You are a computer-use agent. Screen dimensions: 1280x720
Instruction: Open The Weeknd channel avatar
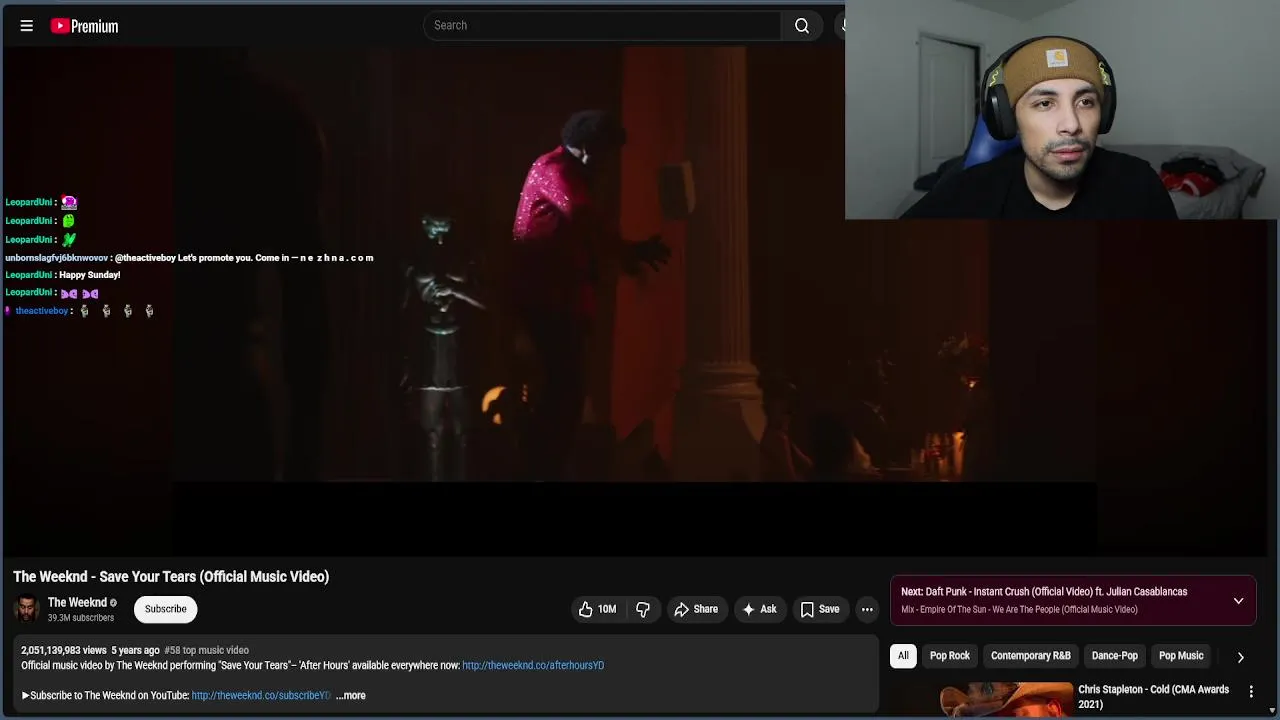click(27, 609)
